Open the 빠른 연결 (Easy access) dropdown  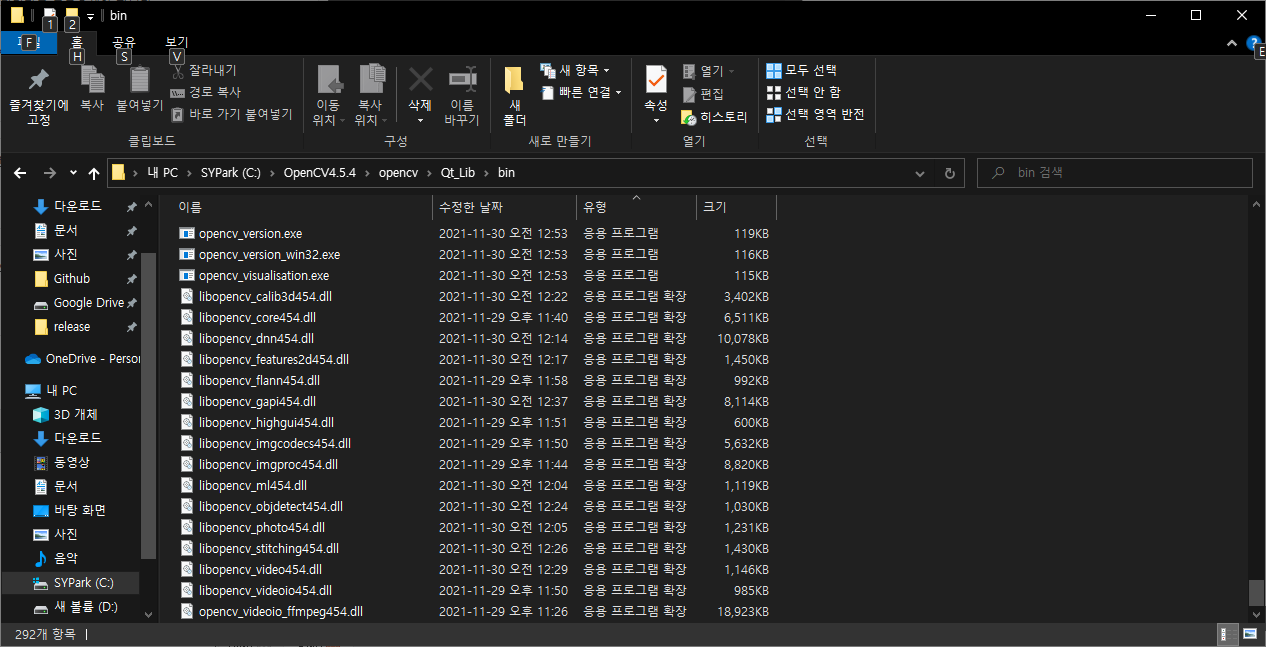pos(581,92)
